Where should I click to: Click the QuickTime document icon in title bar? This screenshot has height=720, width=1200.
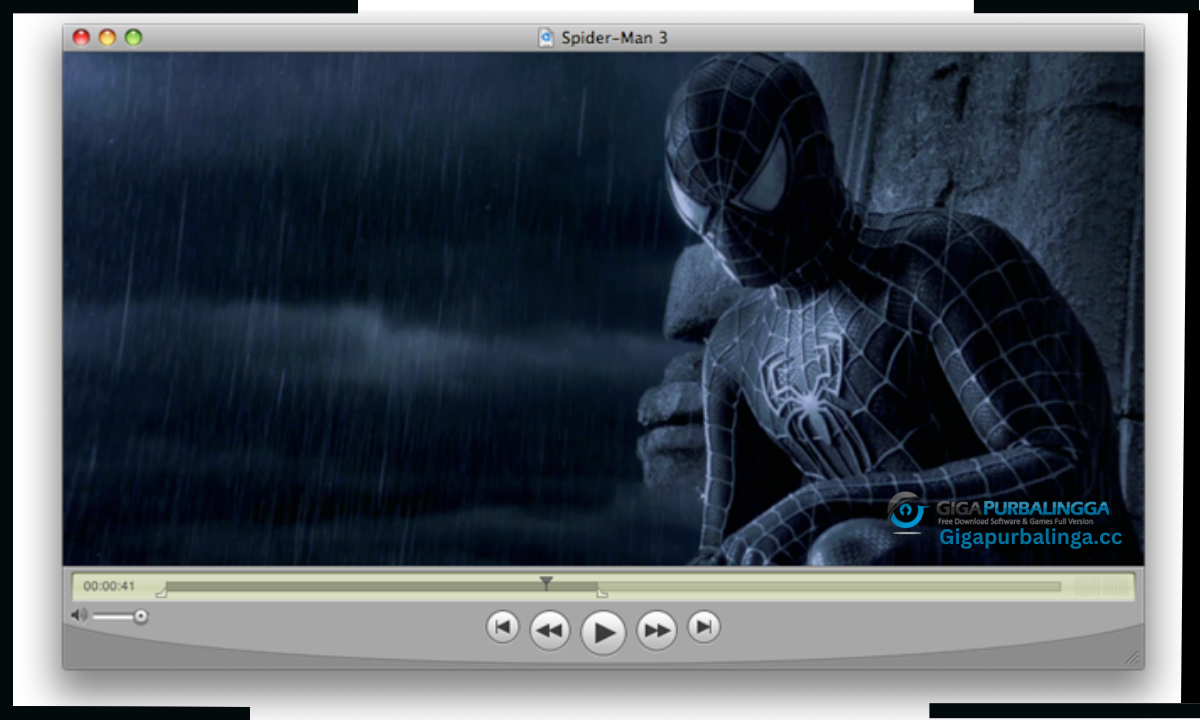pos(546,38)
